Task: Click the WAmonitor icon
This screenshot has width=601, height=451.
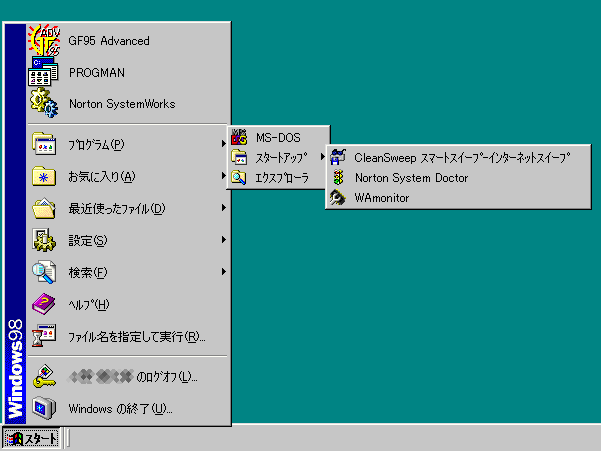Action: [x=338, y=197]
